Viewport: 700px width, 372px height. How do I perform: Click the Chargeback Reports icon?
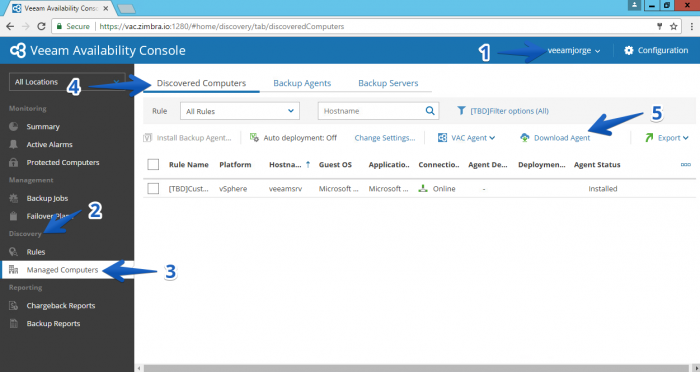pos(14,305)
